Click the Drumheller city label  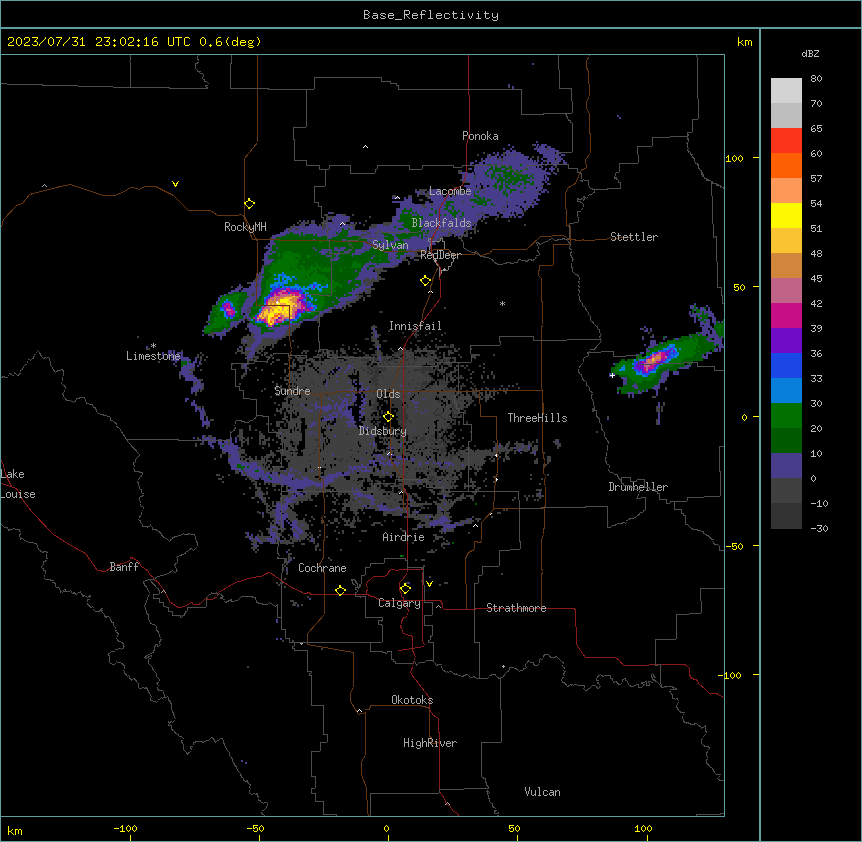(x=638, y=487)
